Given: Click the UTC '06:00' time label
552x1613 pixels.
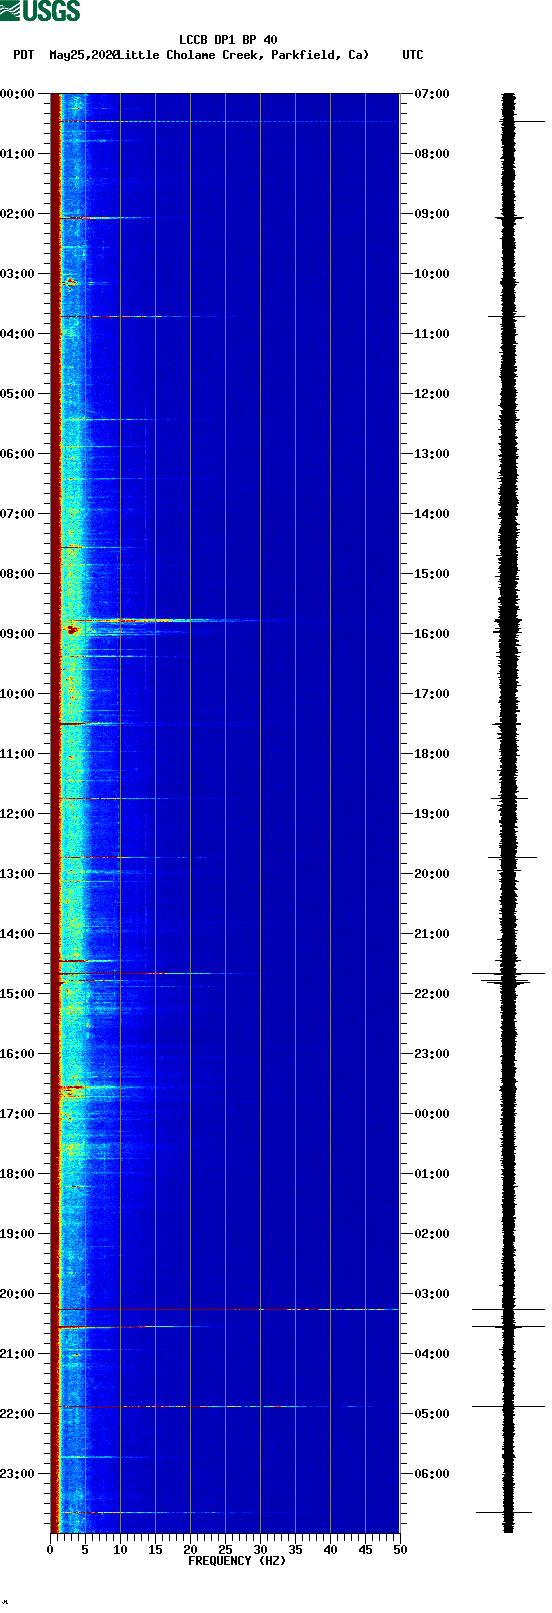Looking at the screenshot, I should [432, 1474].
